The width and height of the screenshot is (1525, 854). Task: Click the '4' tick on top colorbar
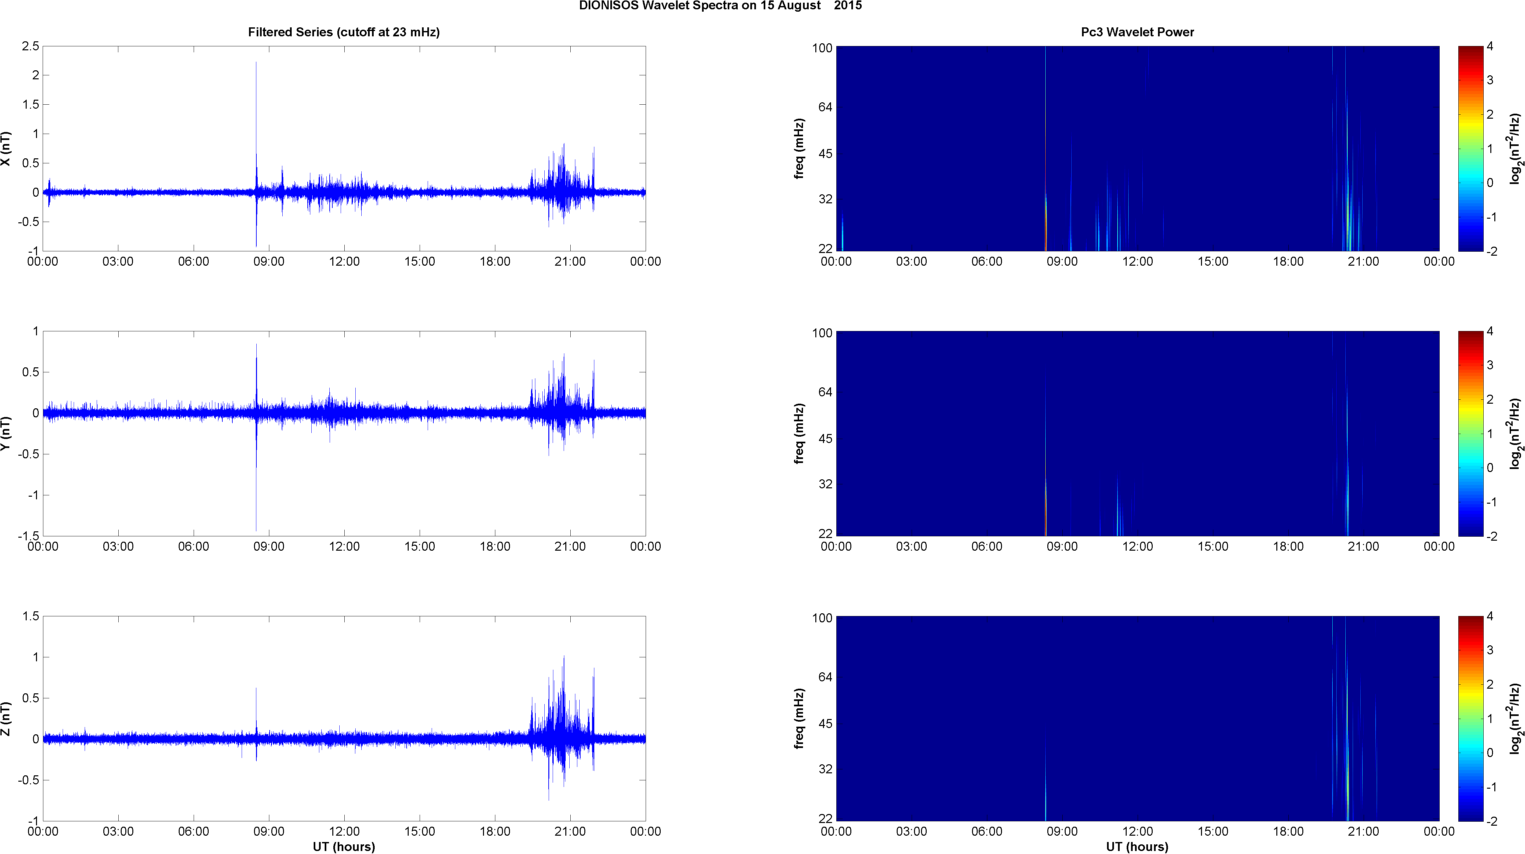coord(1490,46)
